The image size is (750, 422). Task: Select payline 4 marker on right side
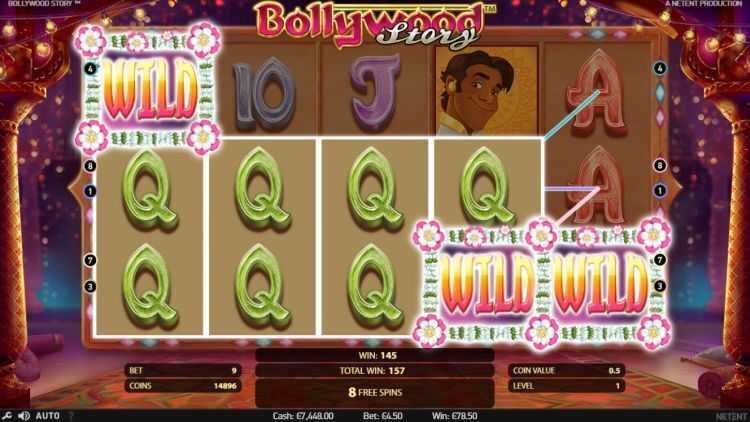(660, 68)
